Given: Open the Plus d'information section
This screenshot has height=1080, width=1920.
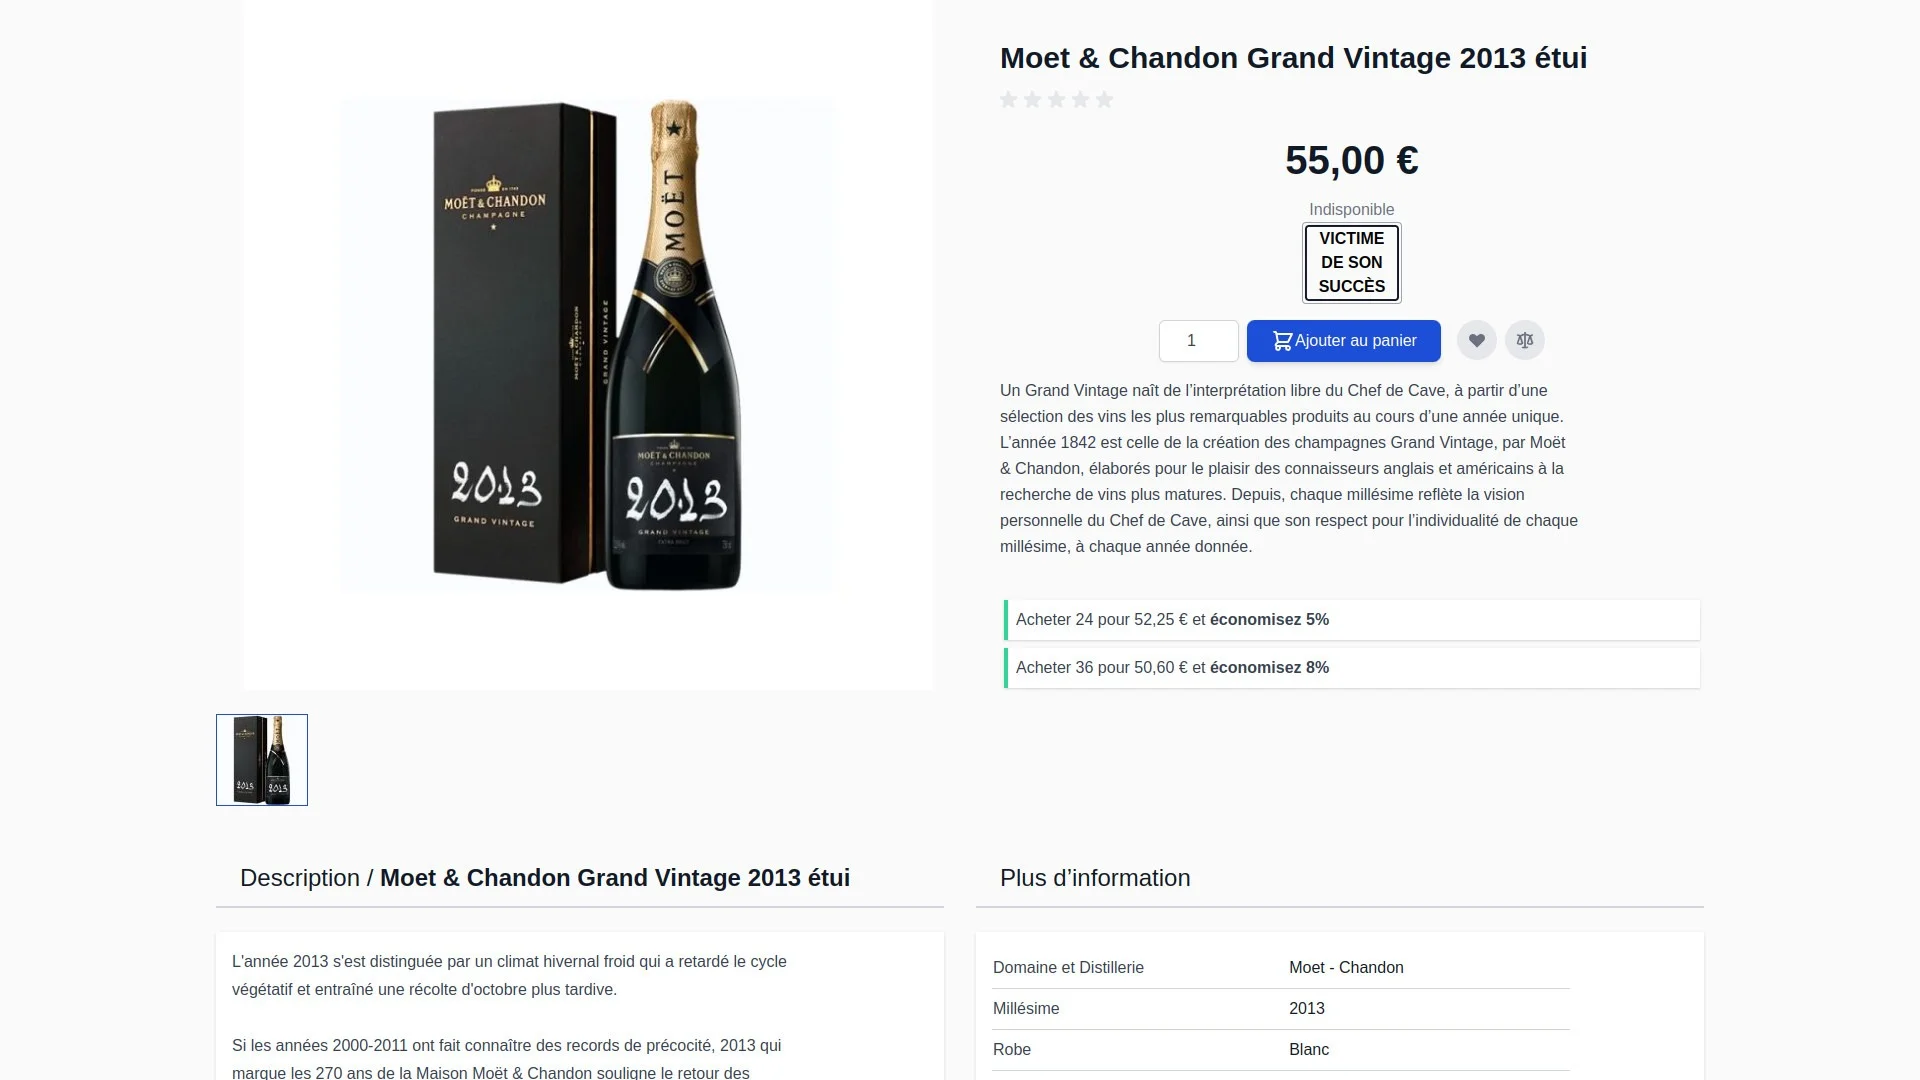Looking at the screenshot, I should click(1094, 877).
